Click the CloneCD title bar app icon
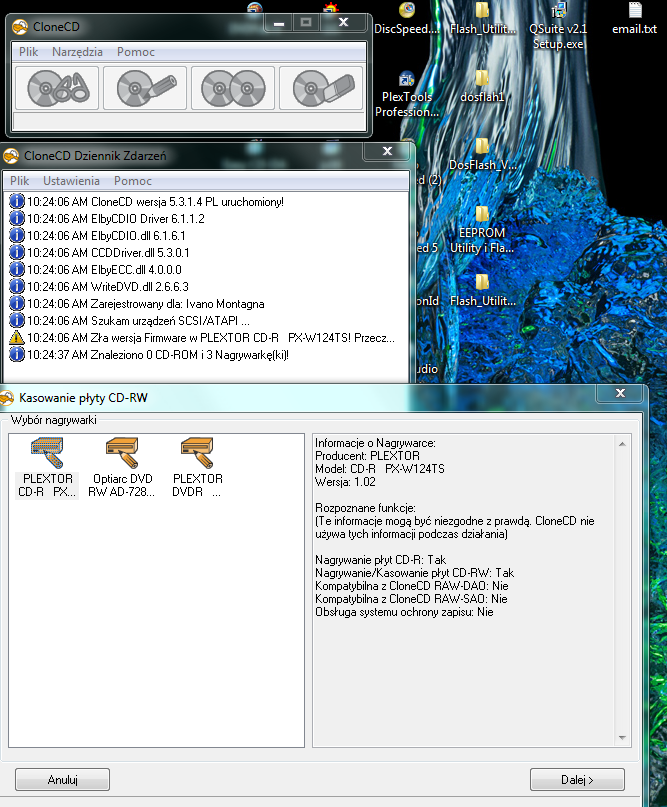667x807 pixels. click(20, 27)
